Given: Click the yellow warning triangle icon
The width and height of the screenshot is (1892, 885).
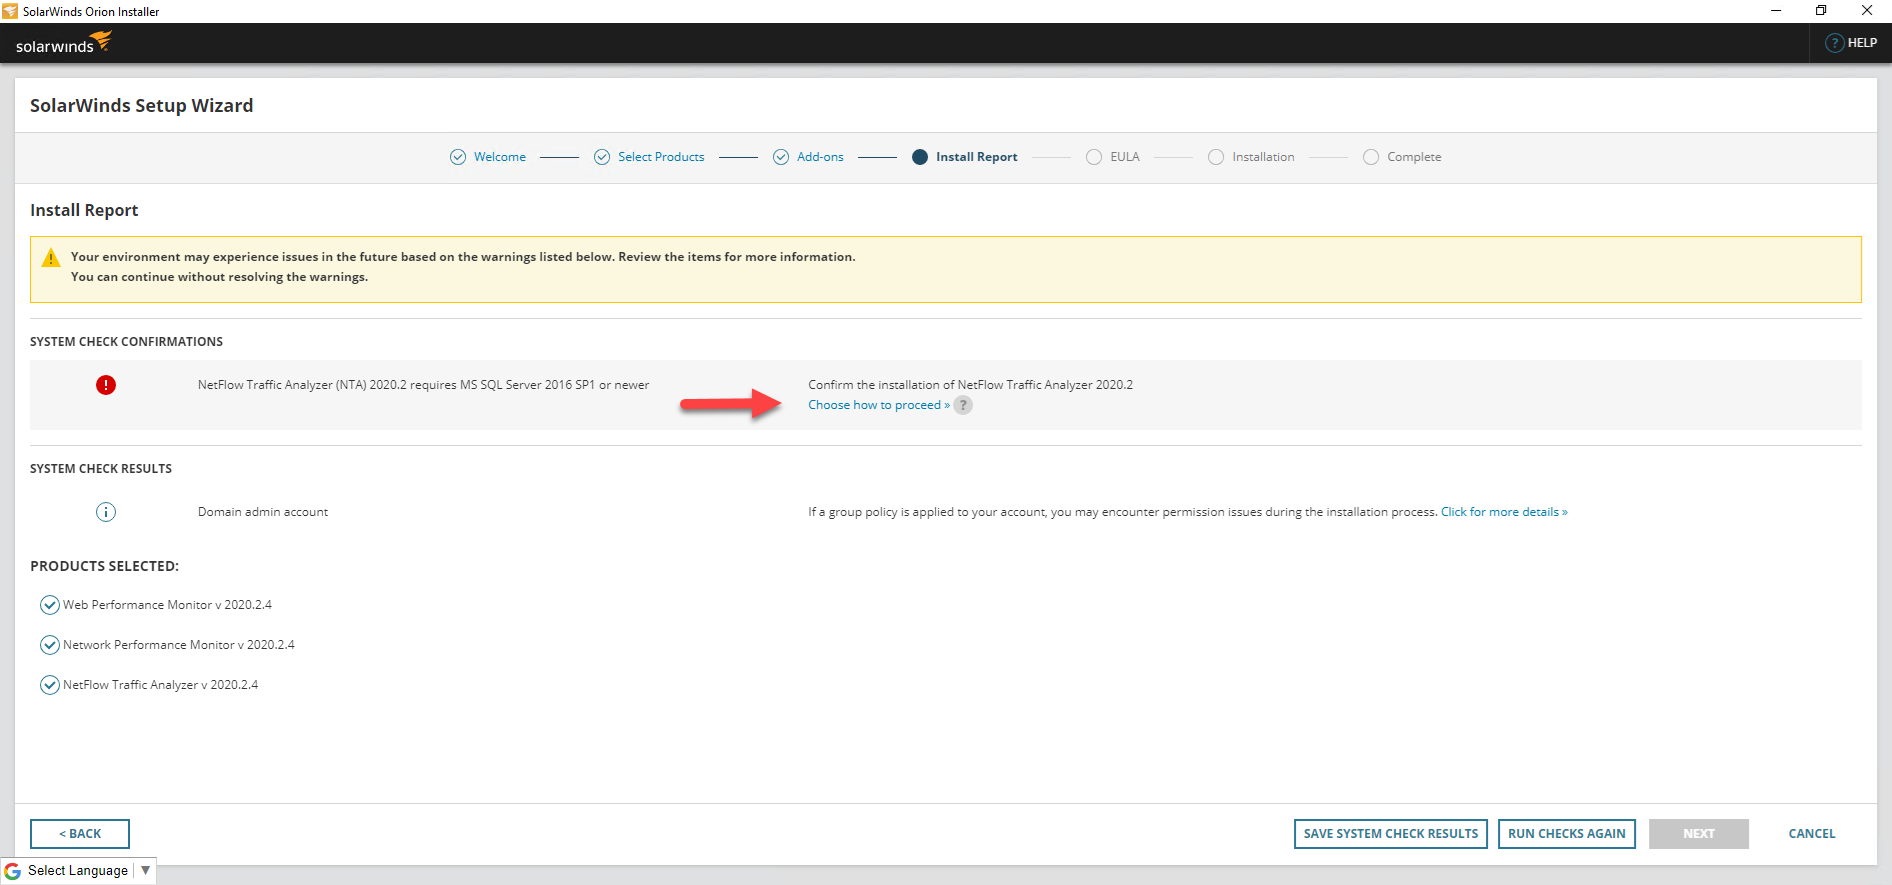Looking at the screenshot, I should [51, 258].
